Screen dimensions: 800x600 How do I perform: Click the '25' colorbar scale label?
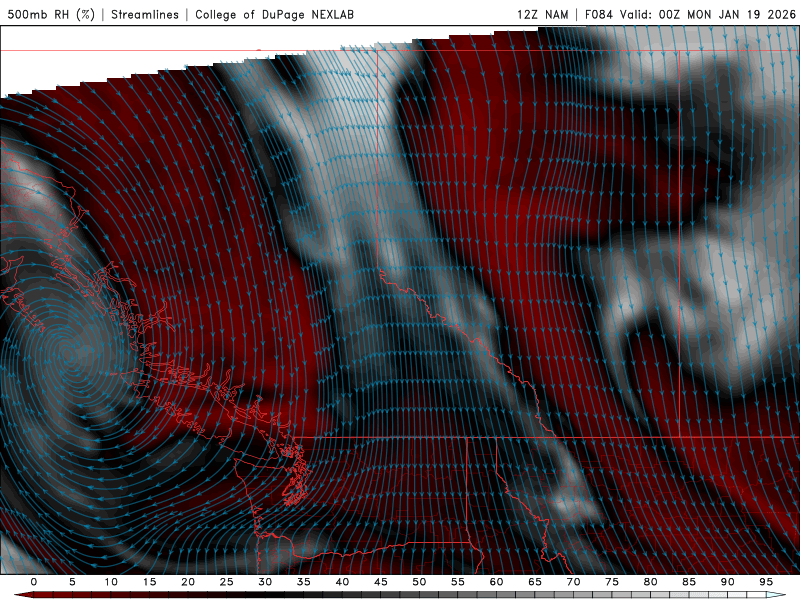pos(227,582)
